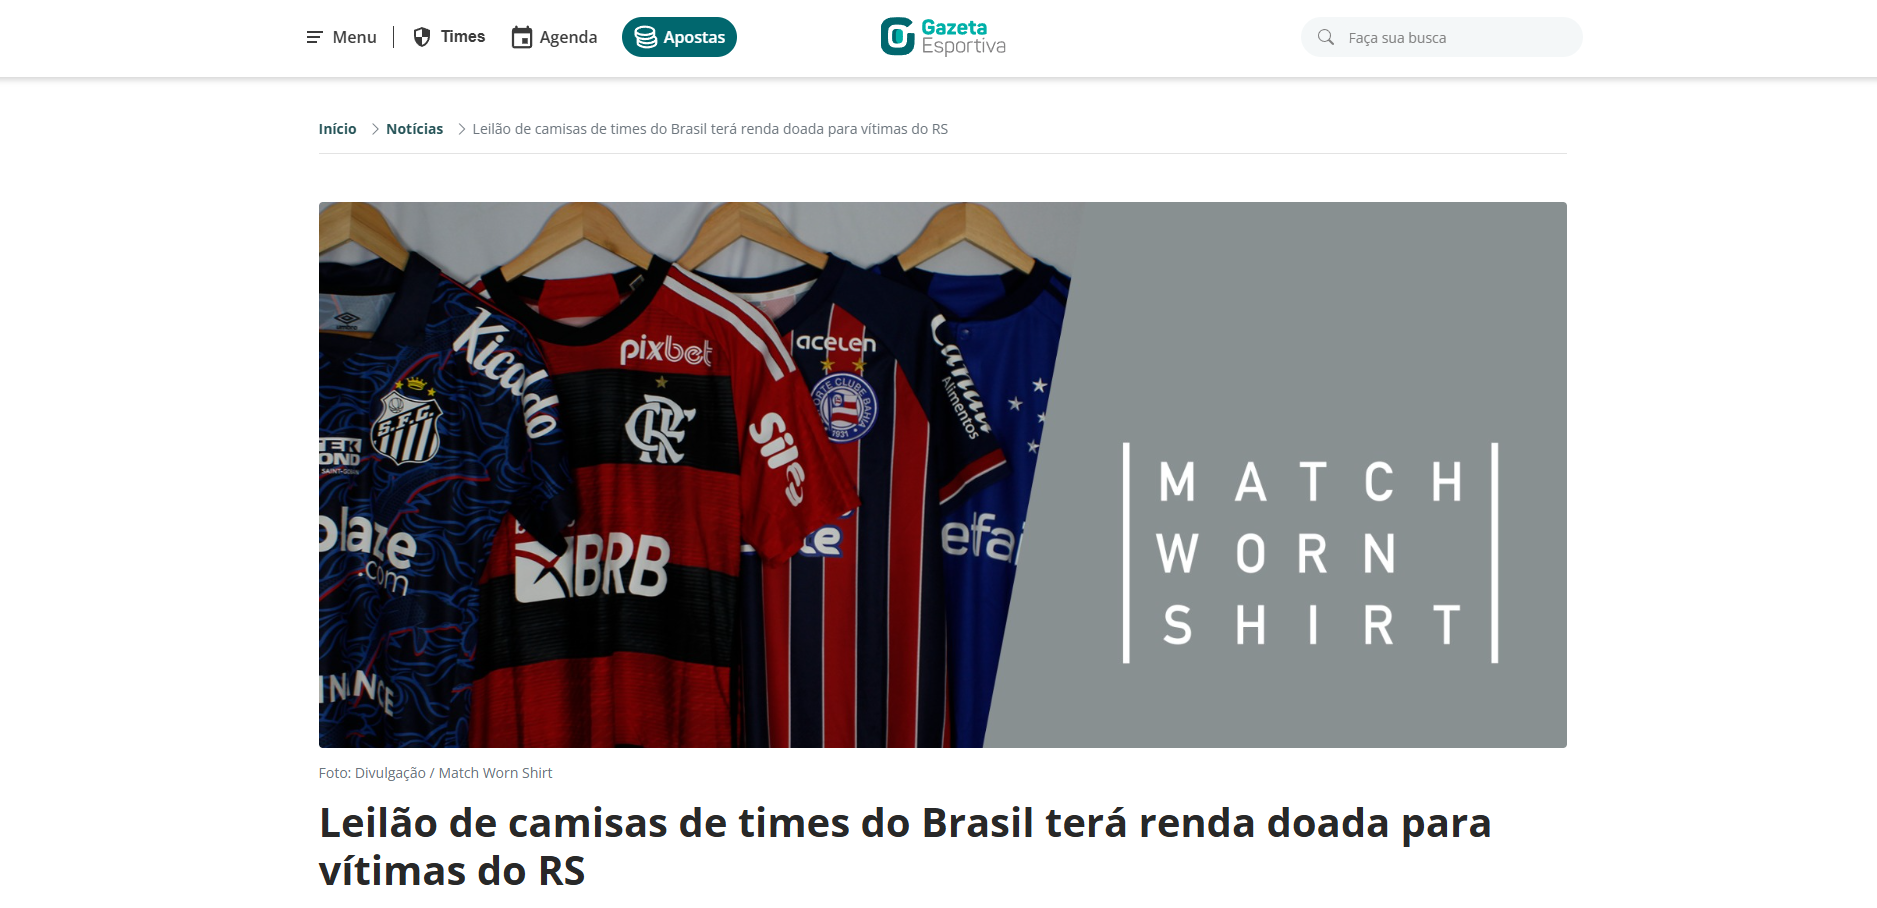The width and height of the screenshot is (1877, 908).
Task: Click the calendar icon beside Agenda
Action: pyautogui.click(x=522, y=37)
